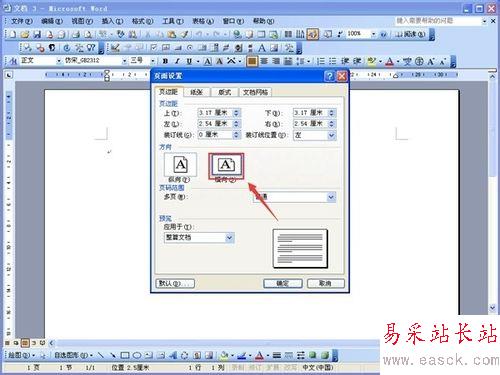This screenshot has width=500, height=375.
Task: Click the highlighted Document Map icon
Action: pos(312,34)
